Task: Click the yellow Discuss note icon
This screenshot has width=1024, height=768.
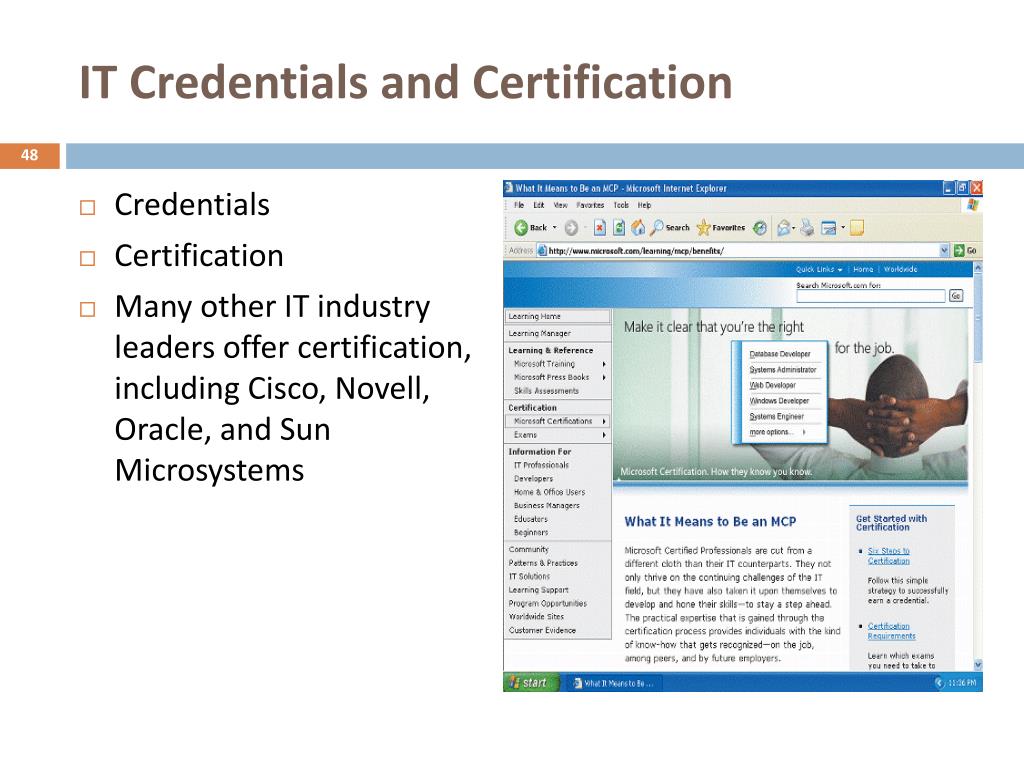Action: (x=856, y=227)
